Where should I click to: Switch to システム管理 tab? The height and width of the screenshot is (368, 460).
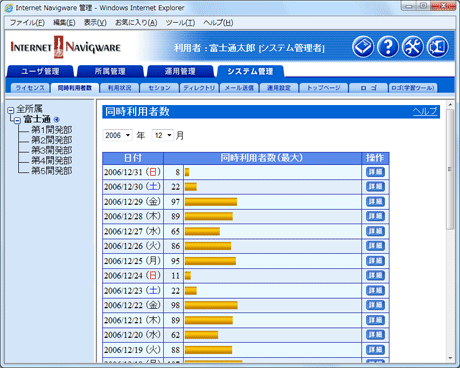click(250, 71)
